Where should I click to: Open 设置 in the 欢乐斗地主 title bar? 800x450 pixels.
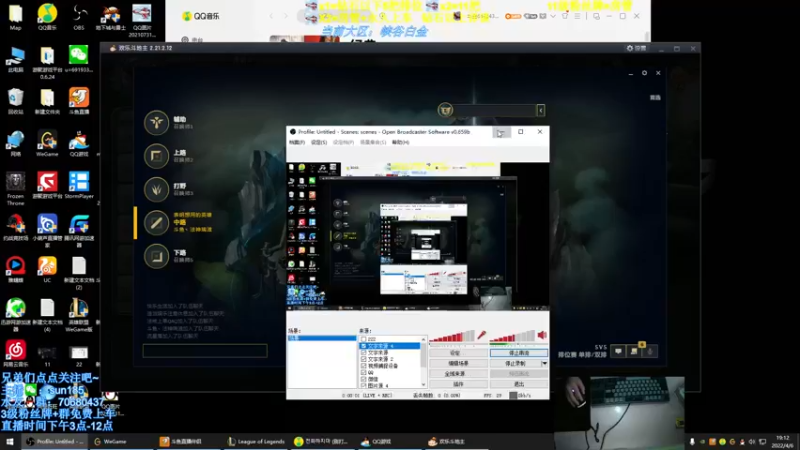(636, 48)
